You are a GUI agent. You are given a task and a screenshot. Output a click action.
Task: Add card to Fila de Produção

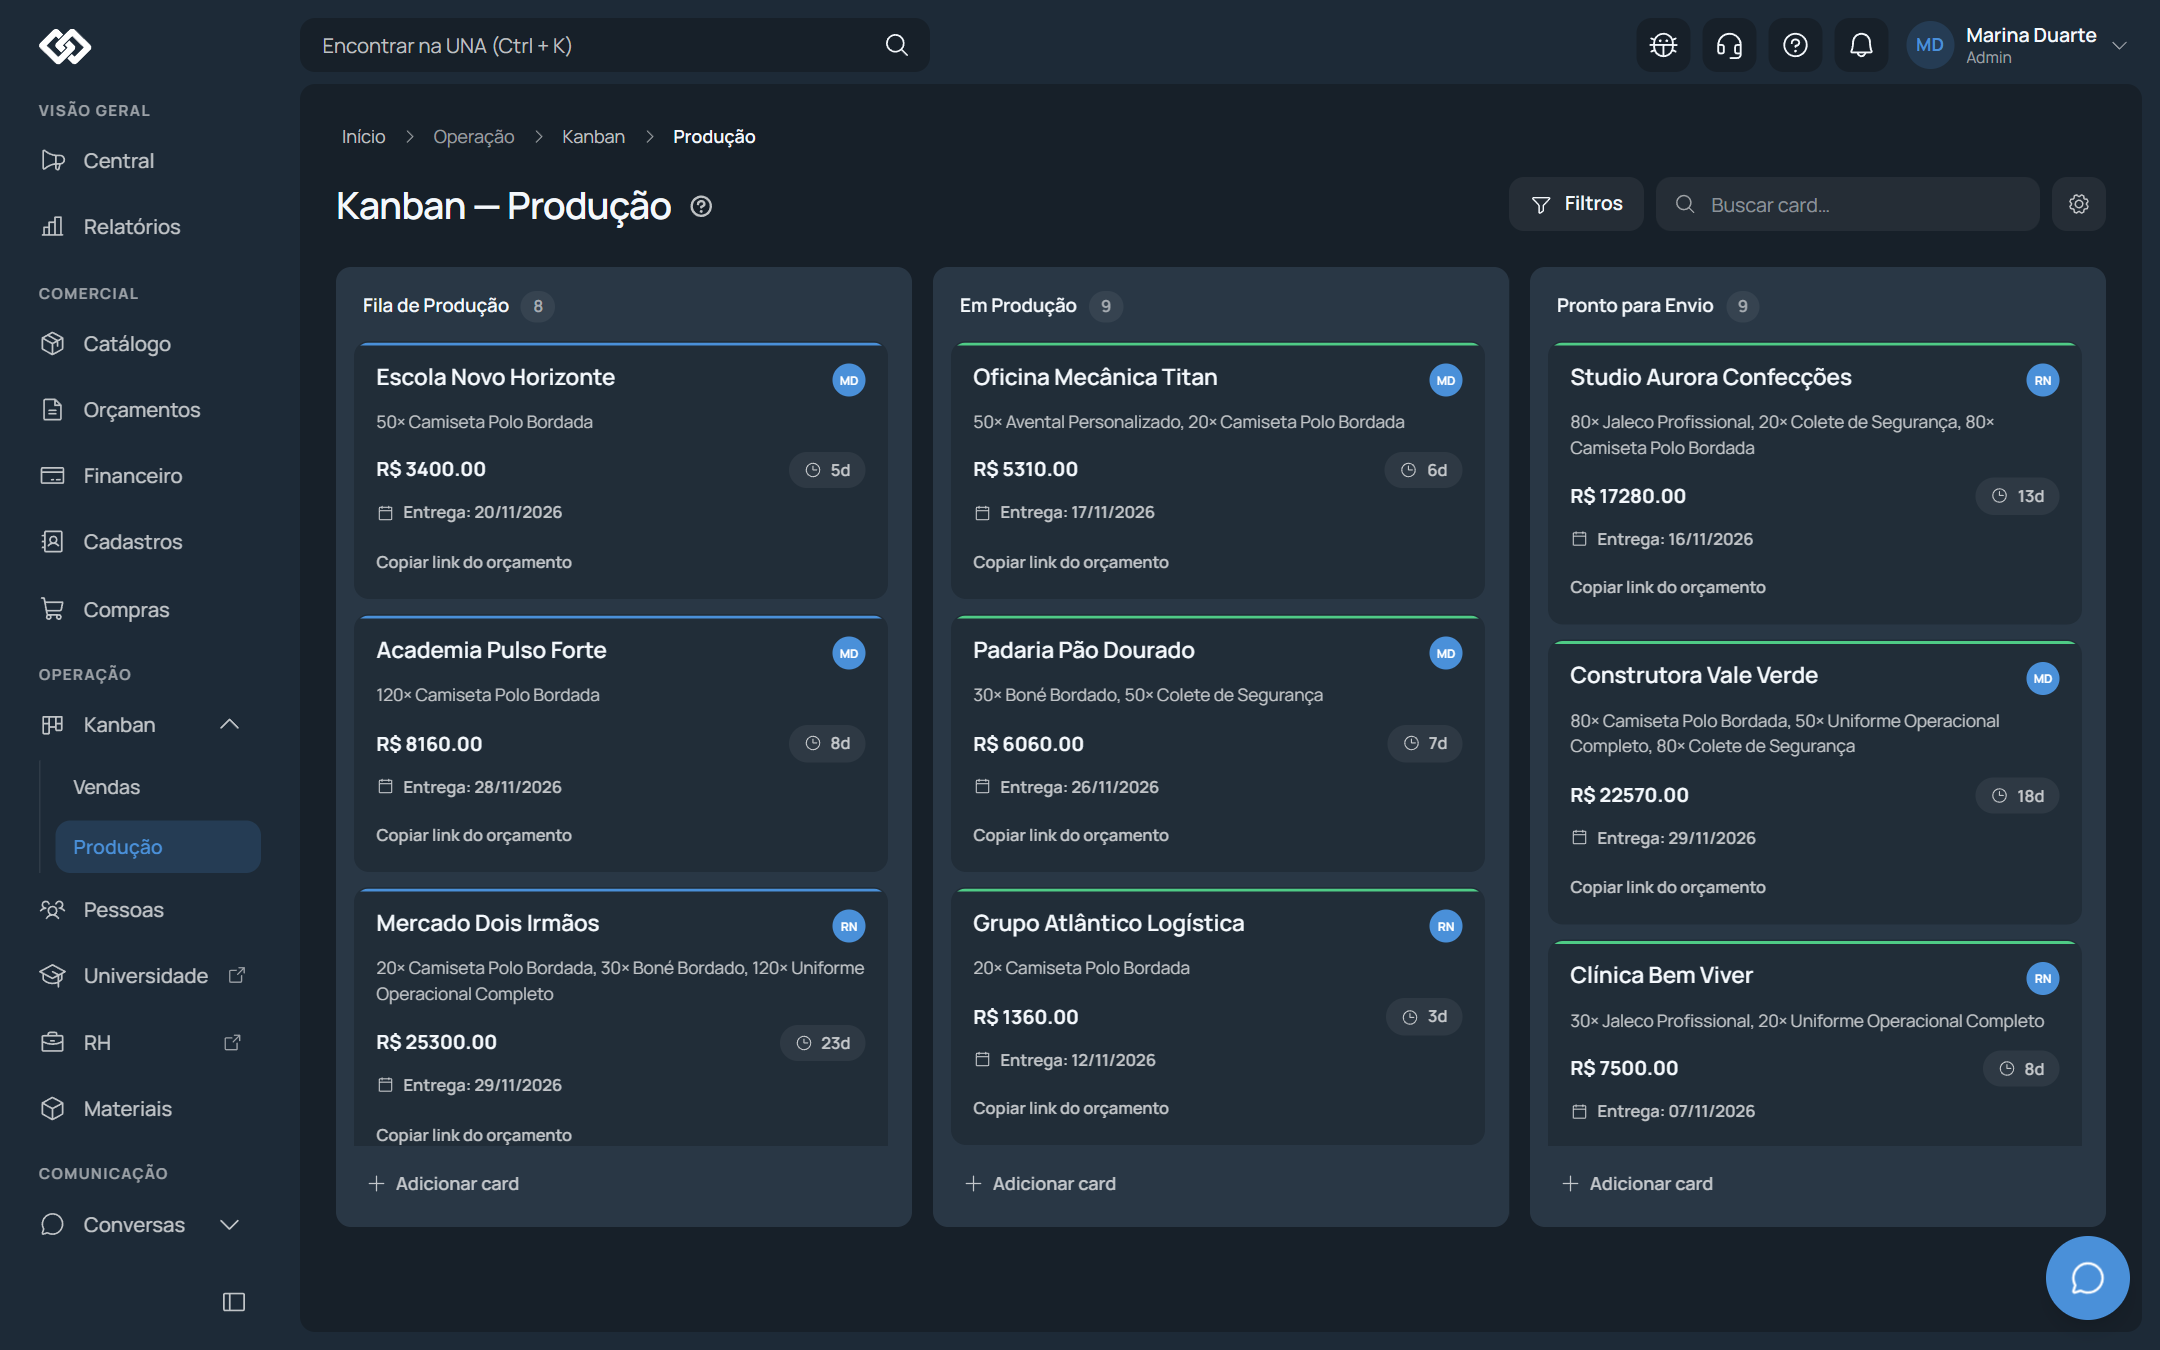[x=444, y=1183]
